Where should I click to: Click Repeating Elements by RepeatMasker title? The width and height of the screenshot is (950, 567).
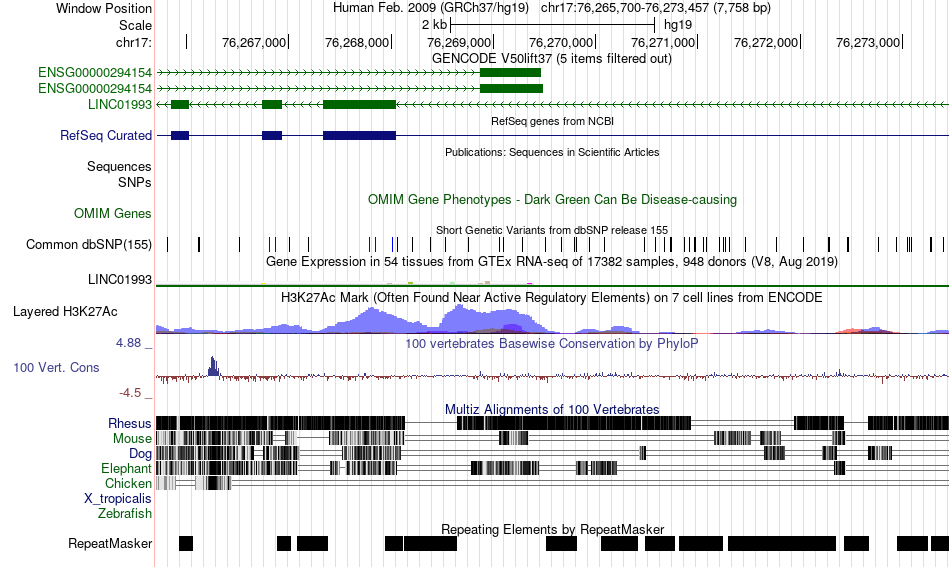point(552,529)
